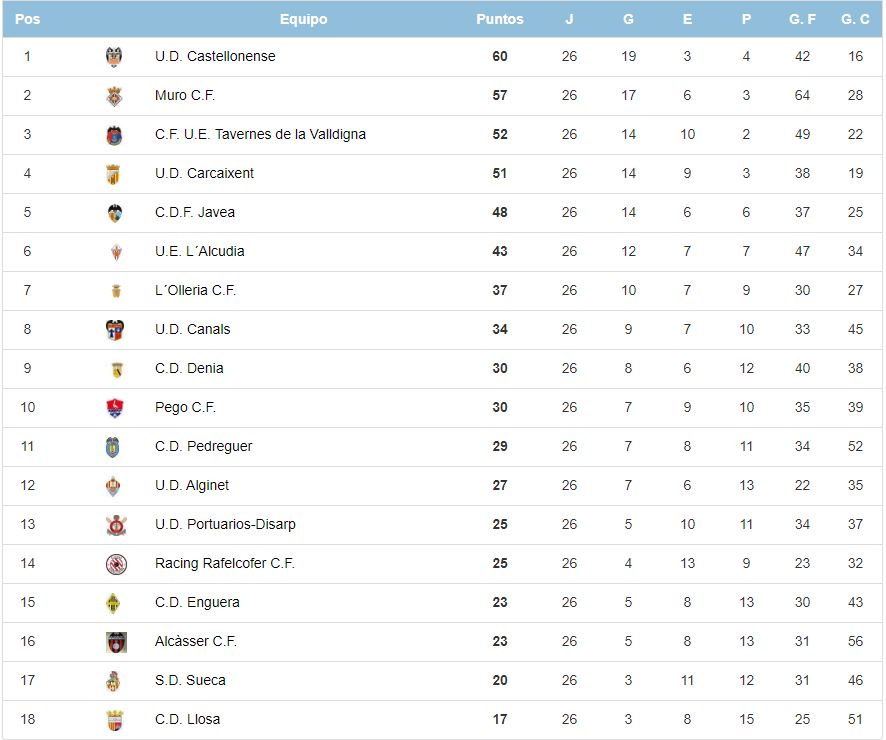This screenshot has height=740, width=886.
Task: Click the Alcàsser C.F. club badge
Action: [x=116, y=642]
